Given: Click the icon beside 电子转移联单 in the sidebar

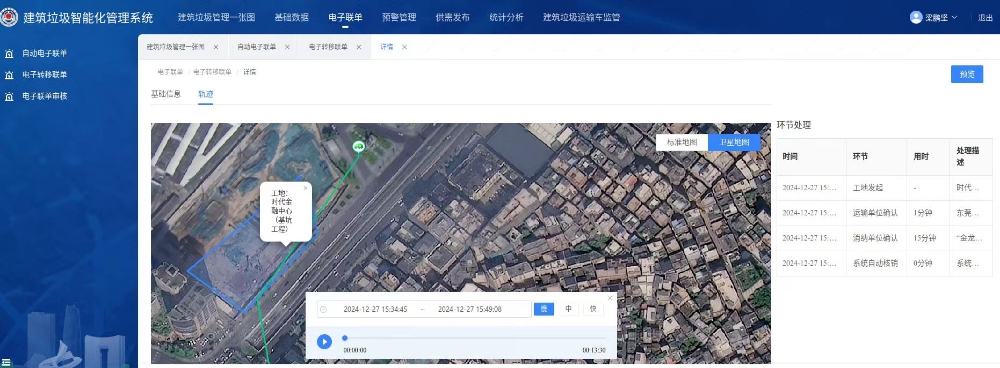Looking at the screenshot, I should [9, 75].
